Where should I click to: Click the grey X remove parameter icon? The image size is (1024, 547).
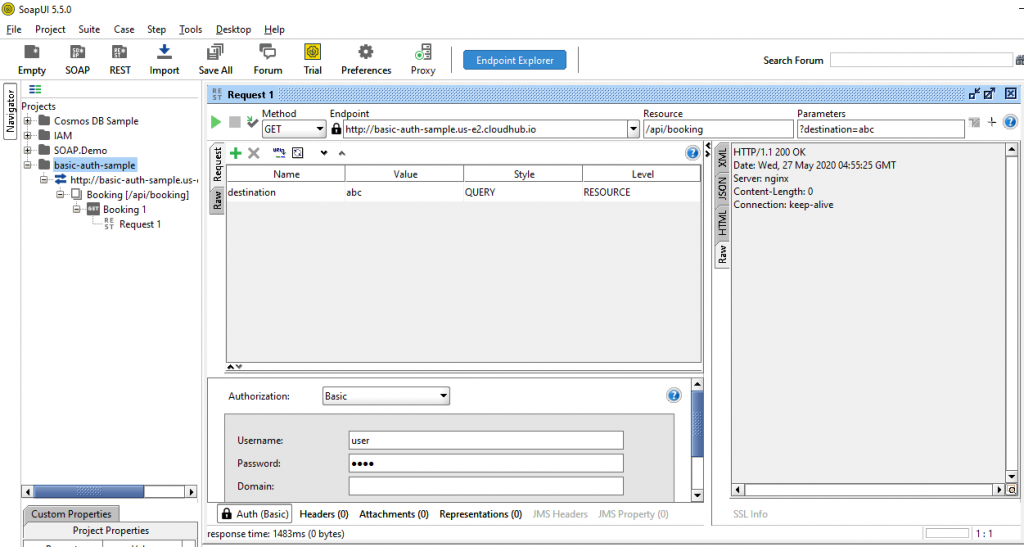click(x=254, y=153)
